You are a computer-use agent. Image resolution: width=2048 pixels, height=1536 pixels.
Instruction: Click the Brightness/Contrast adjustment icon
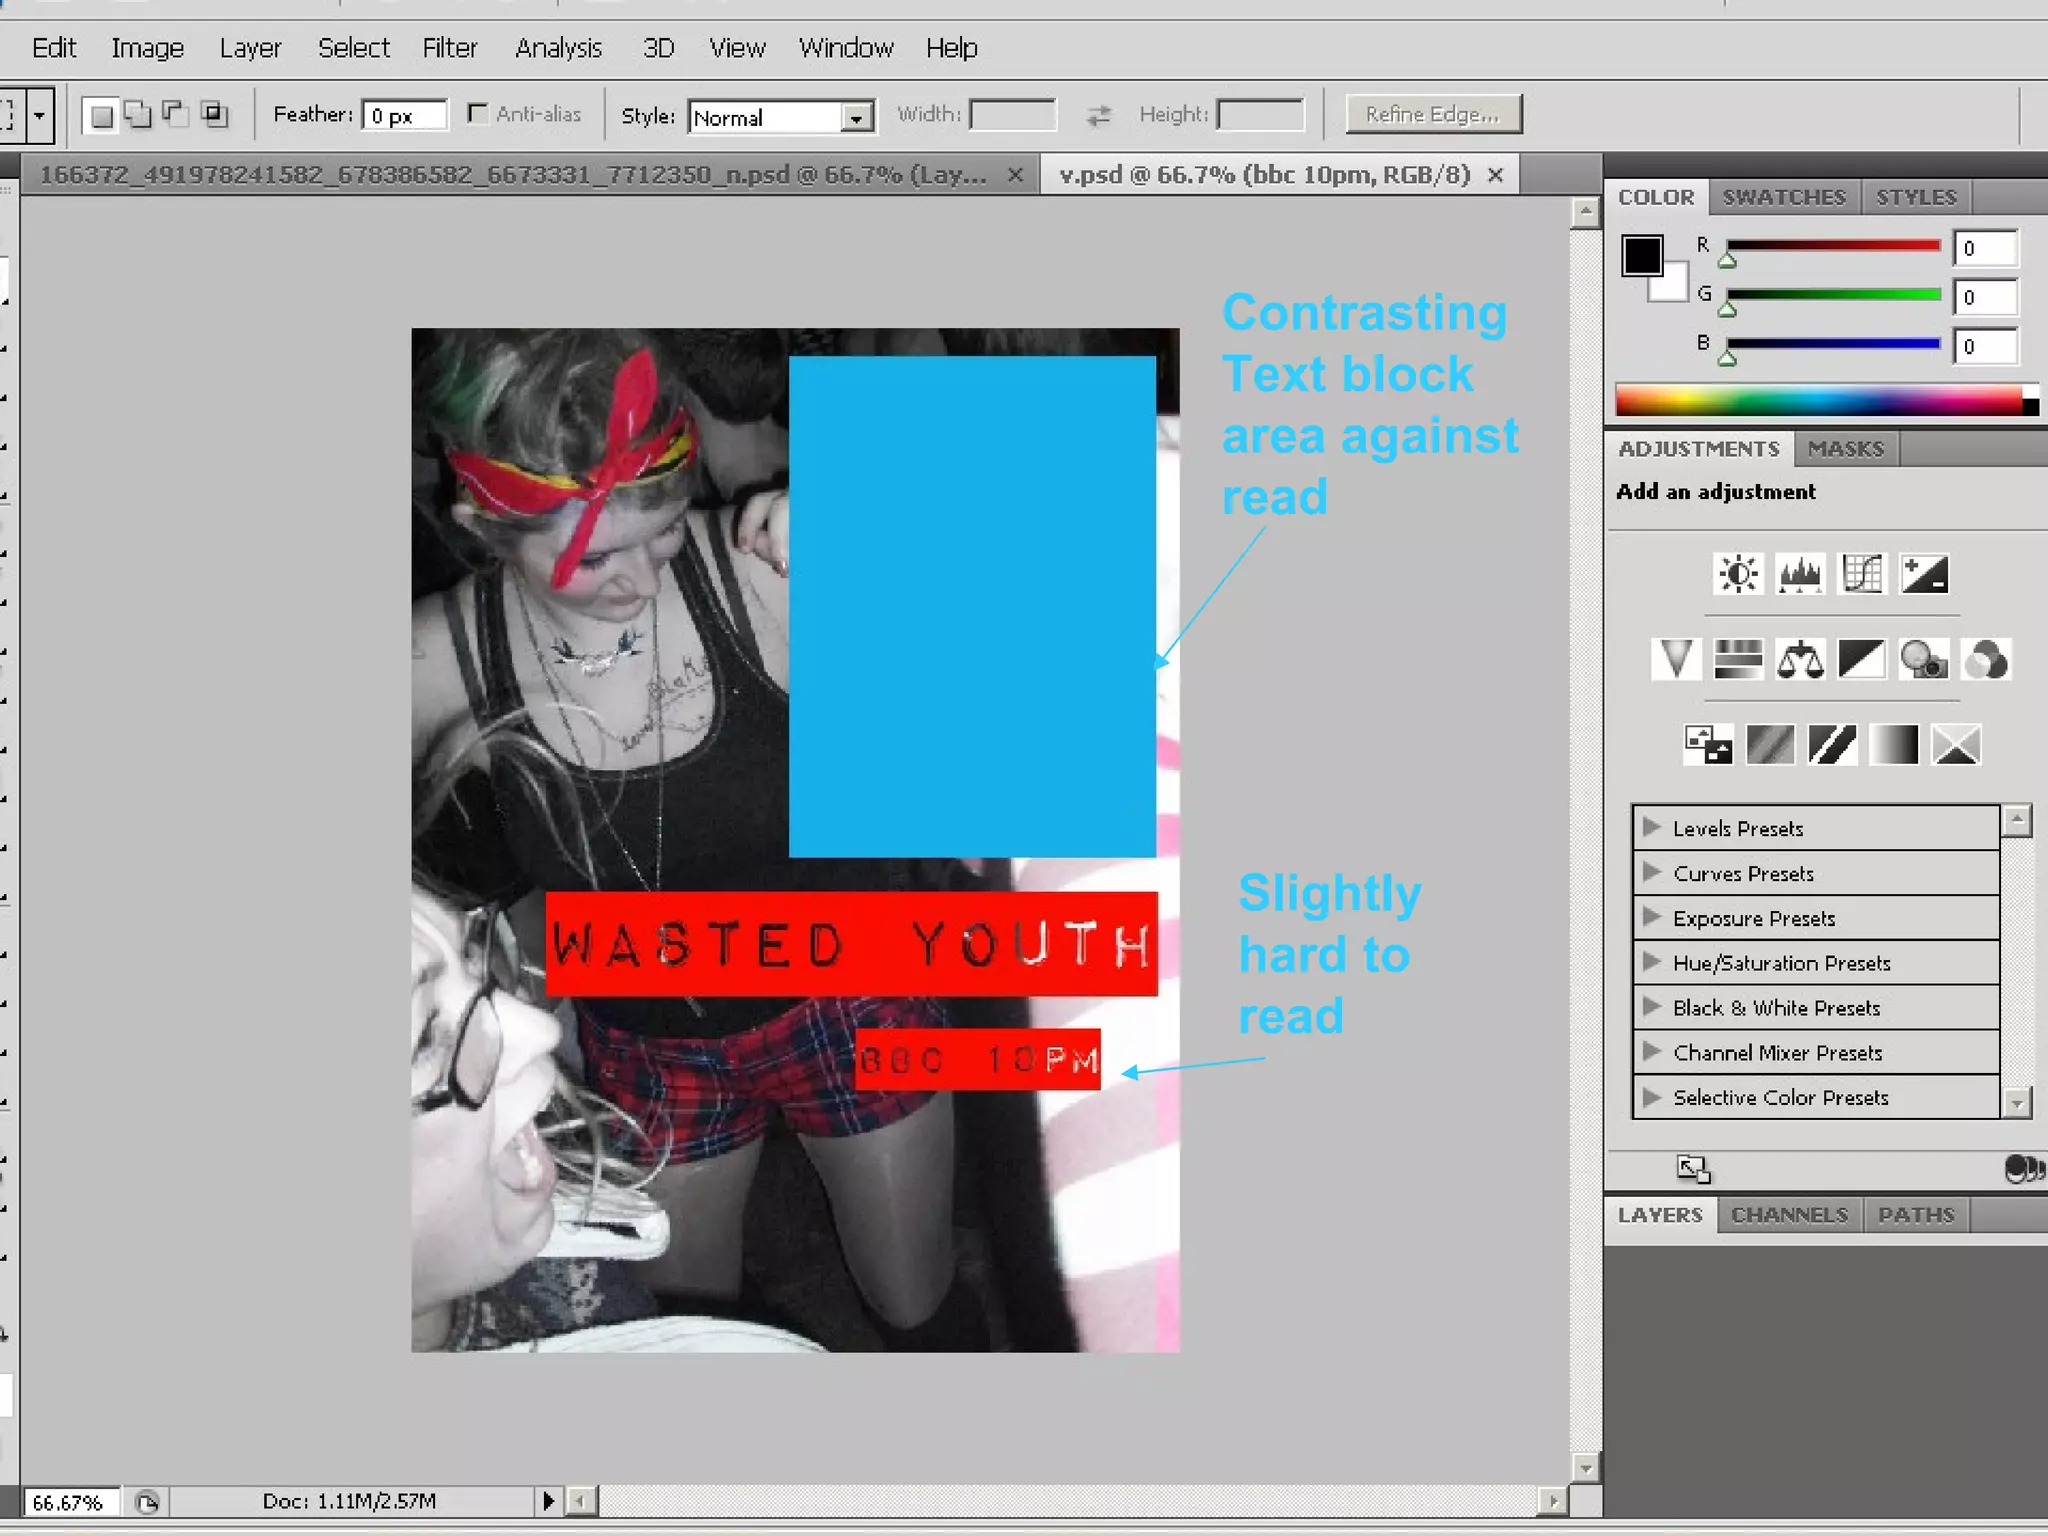[1738, 574]
